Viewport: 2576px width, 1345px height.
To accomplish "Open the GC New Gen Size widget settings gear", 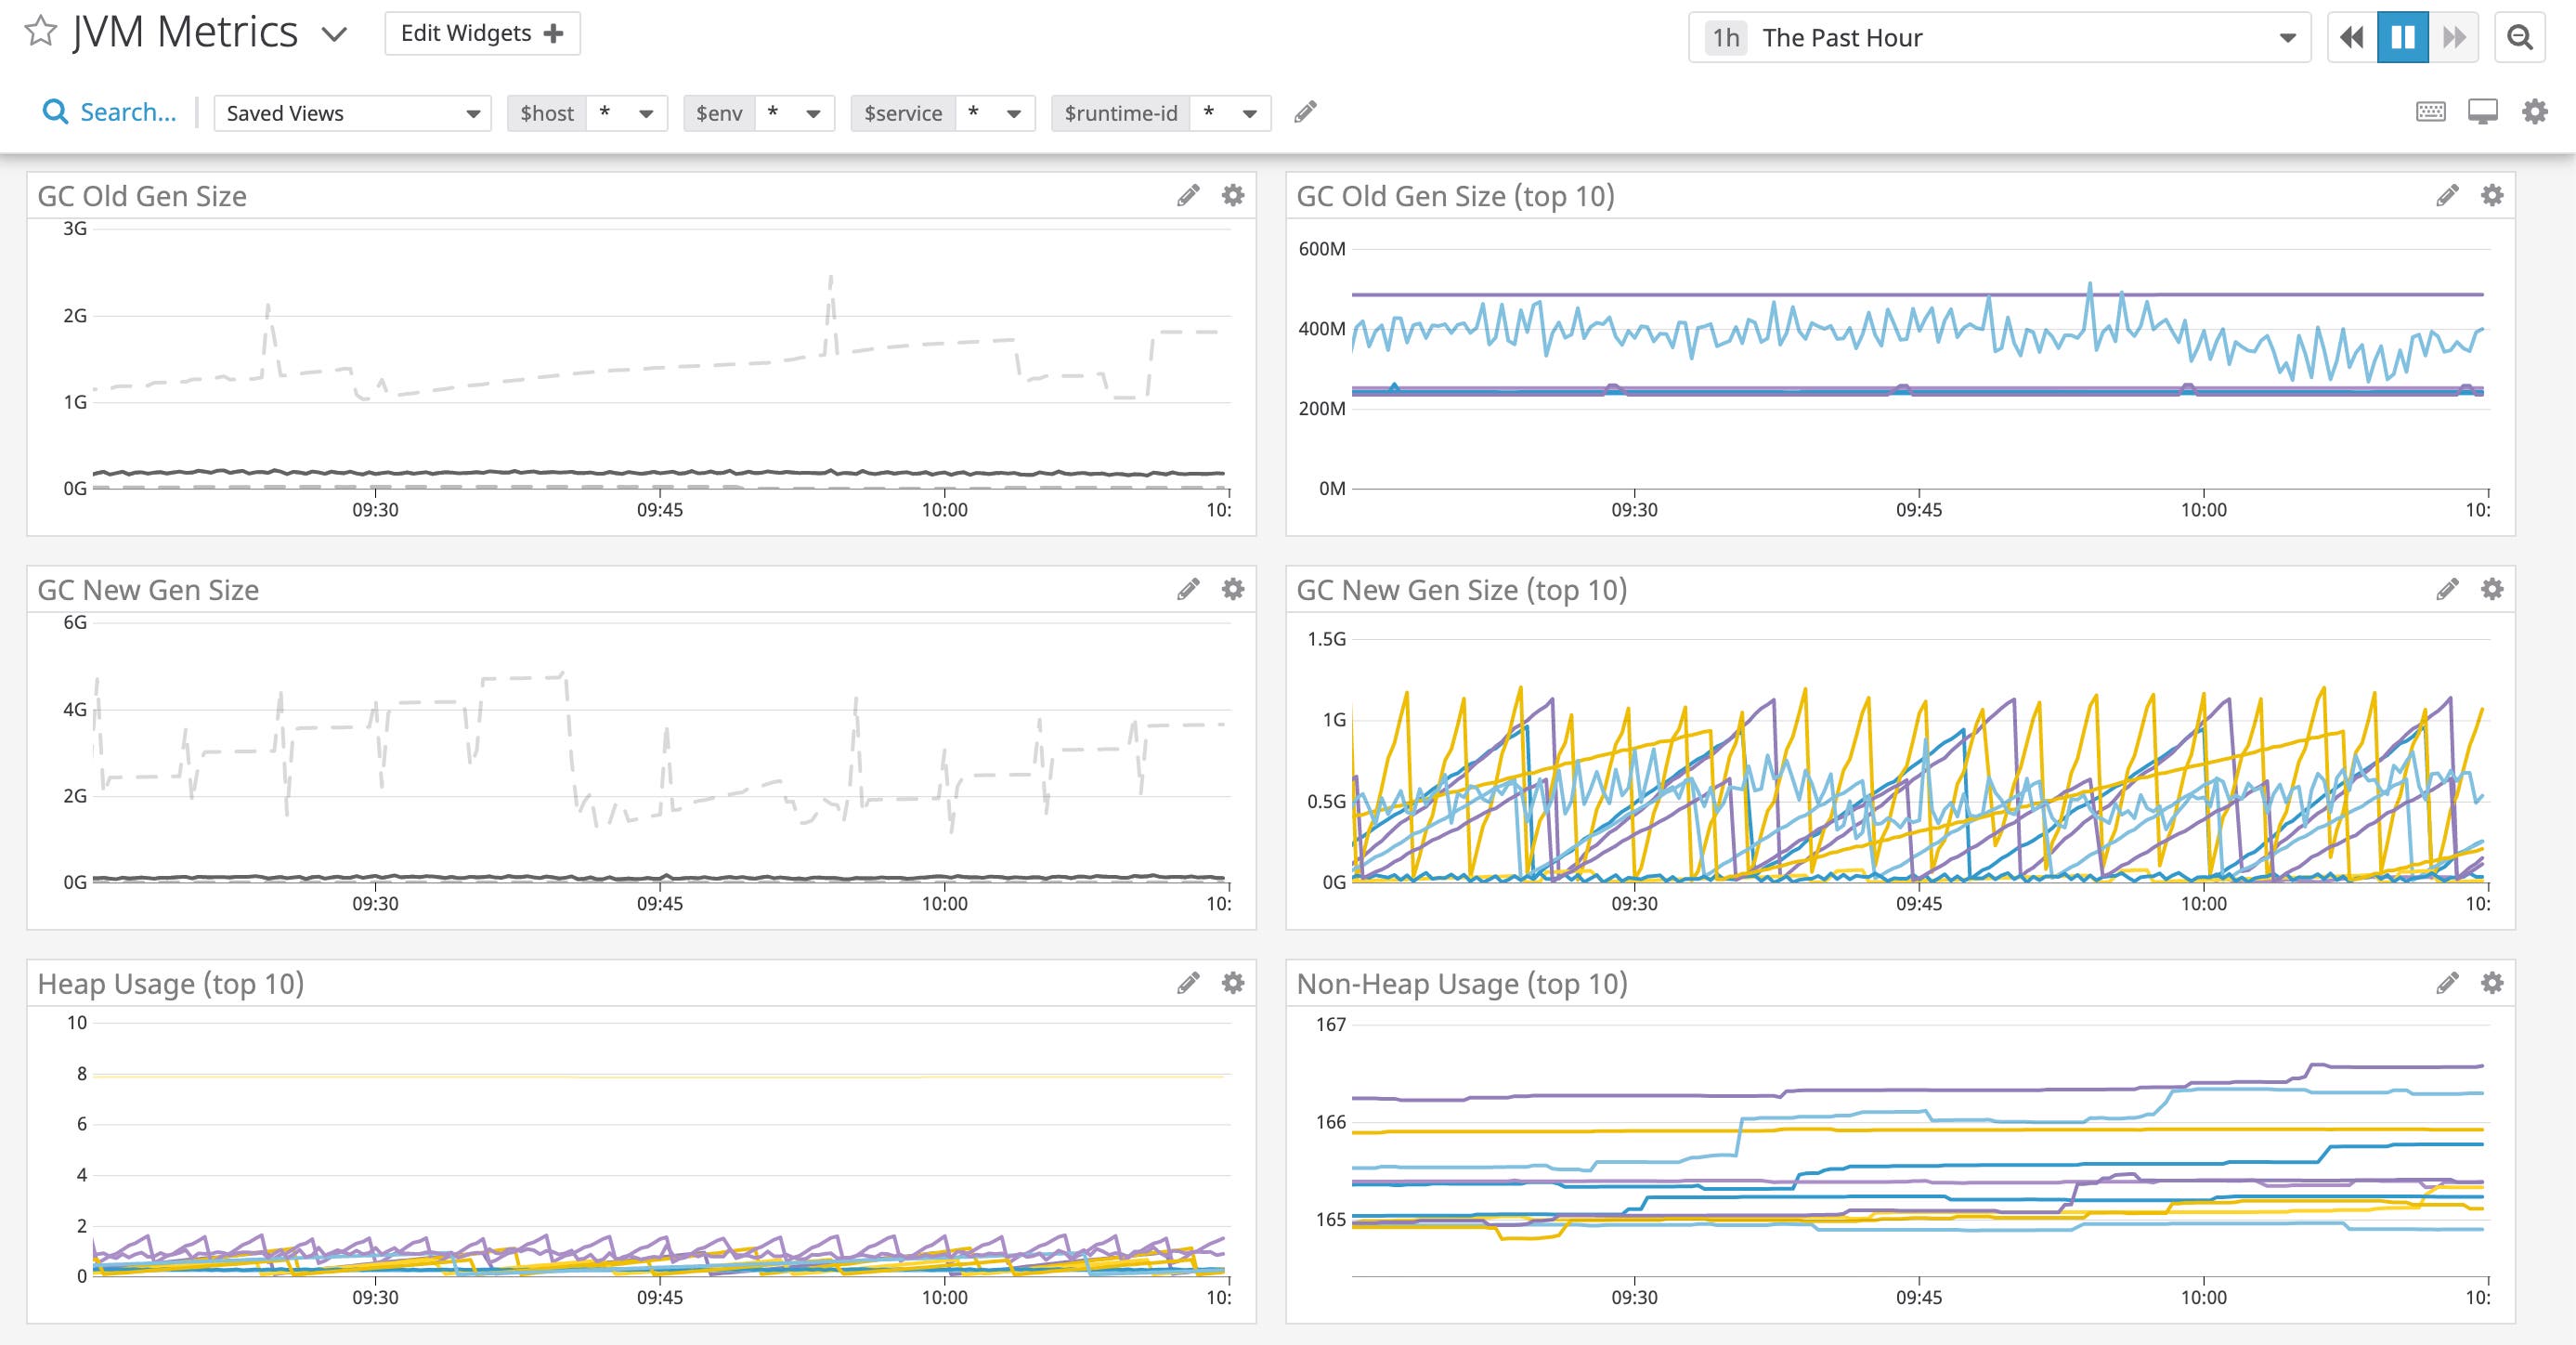I will click(x=1232, y=589).
